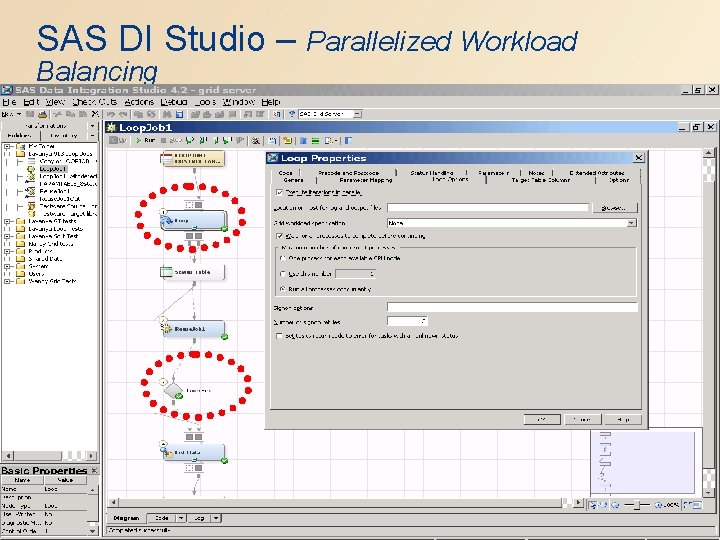Image resolution: width=720 pixels, height=540 pixels.
Task: Click OK in Loop Properties dialog
Action: 542,419
